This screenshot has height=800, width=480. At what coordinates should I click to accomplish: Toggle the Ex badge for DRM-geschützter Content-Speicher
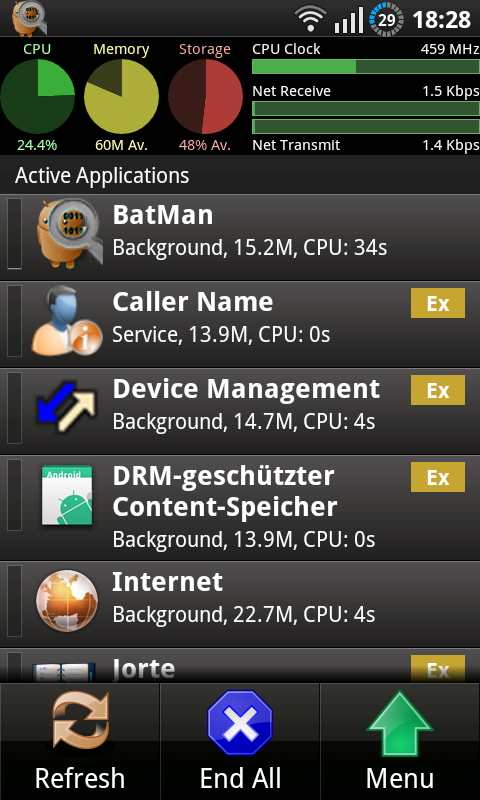(x=438, y=477)
